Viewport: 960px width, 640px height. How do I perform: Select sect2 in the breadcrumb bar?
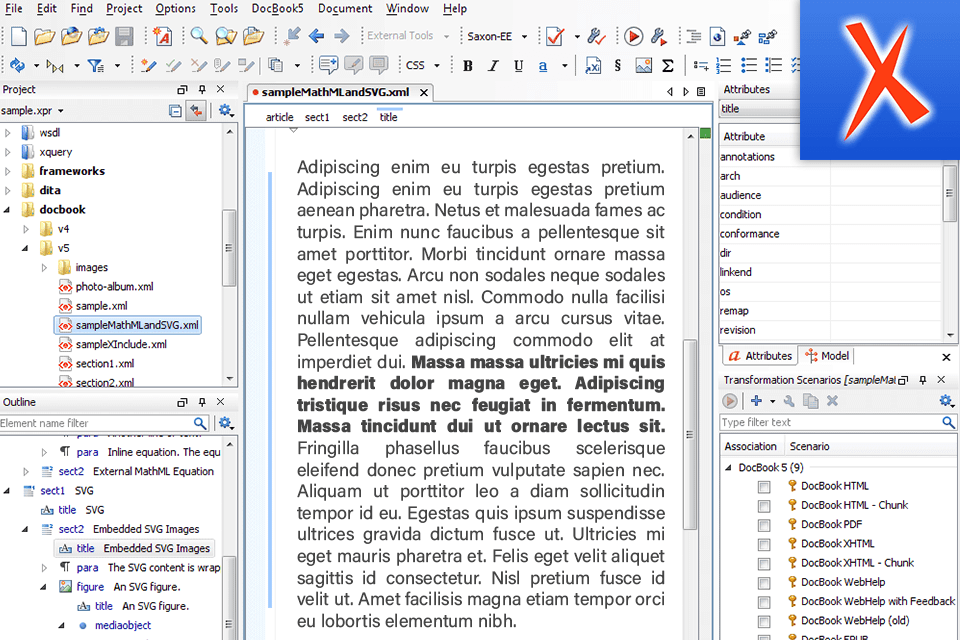[x=355, y=117]
